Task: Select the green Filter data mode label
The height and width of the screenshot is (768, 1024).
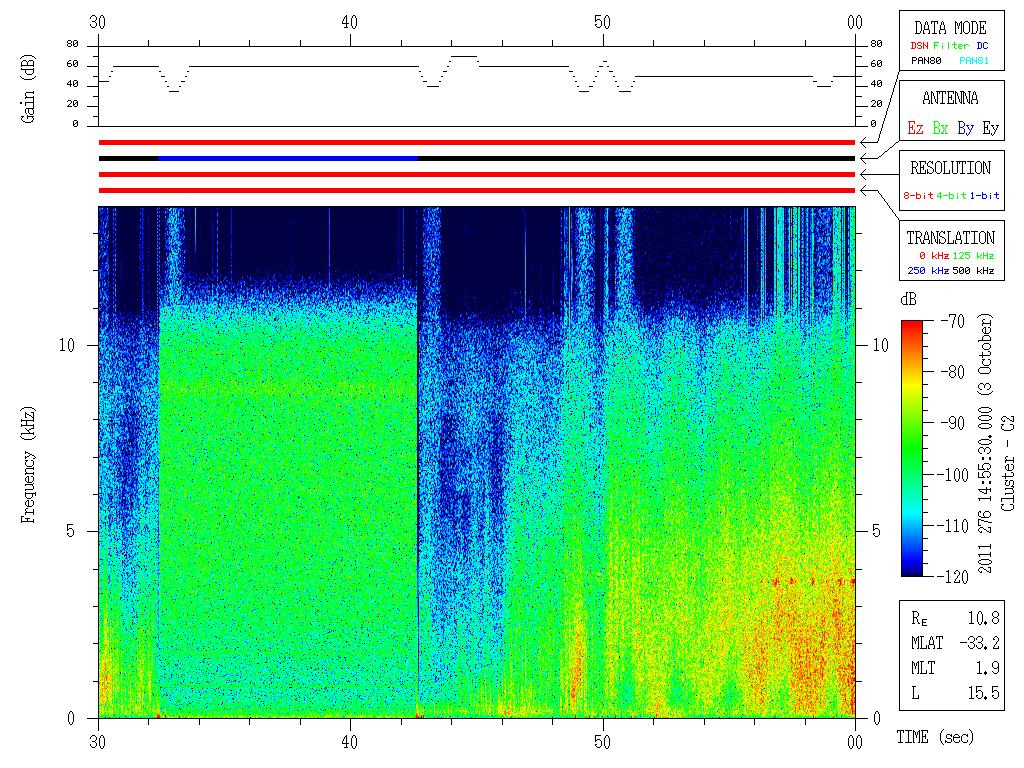Action: tap(951, 46)
